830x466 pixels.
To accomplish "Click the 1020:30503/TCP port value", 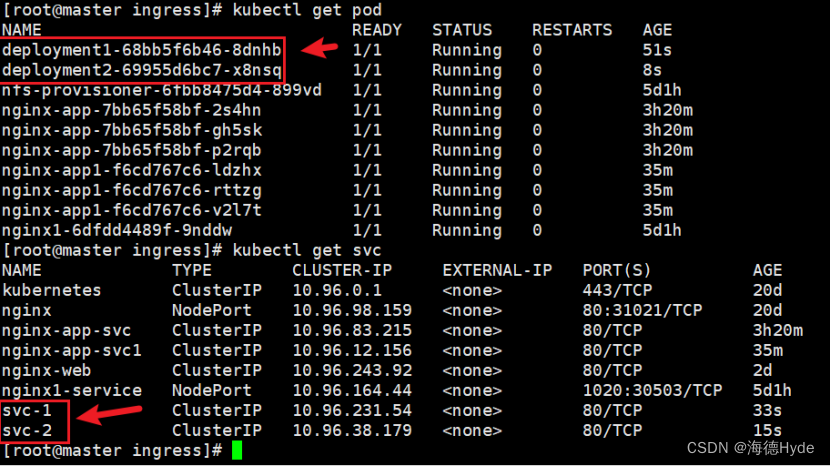I will (x=652, y=390).
